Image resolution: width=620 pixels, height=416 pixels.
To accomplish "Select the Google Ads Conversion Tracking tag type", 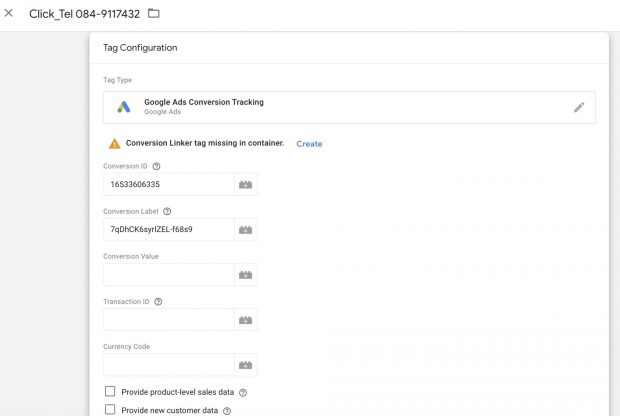I will (x=349, y=107).
